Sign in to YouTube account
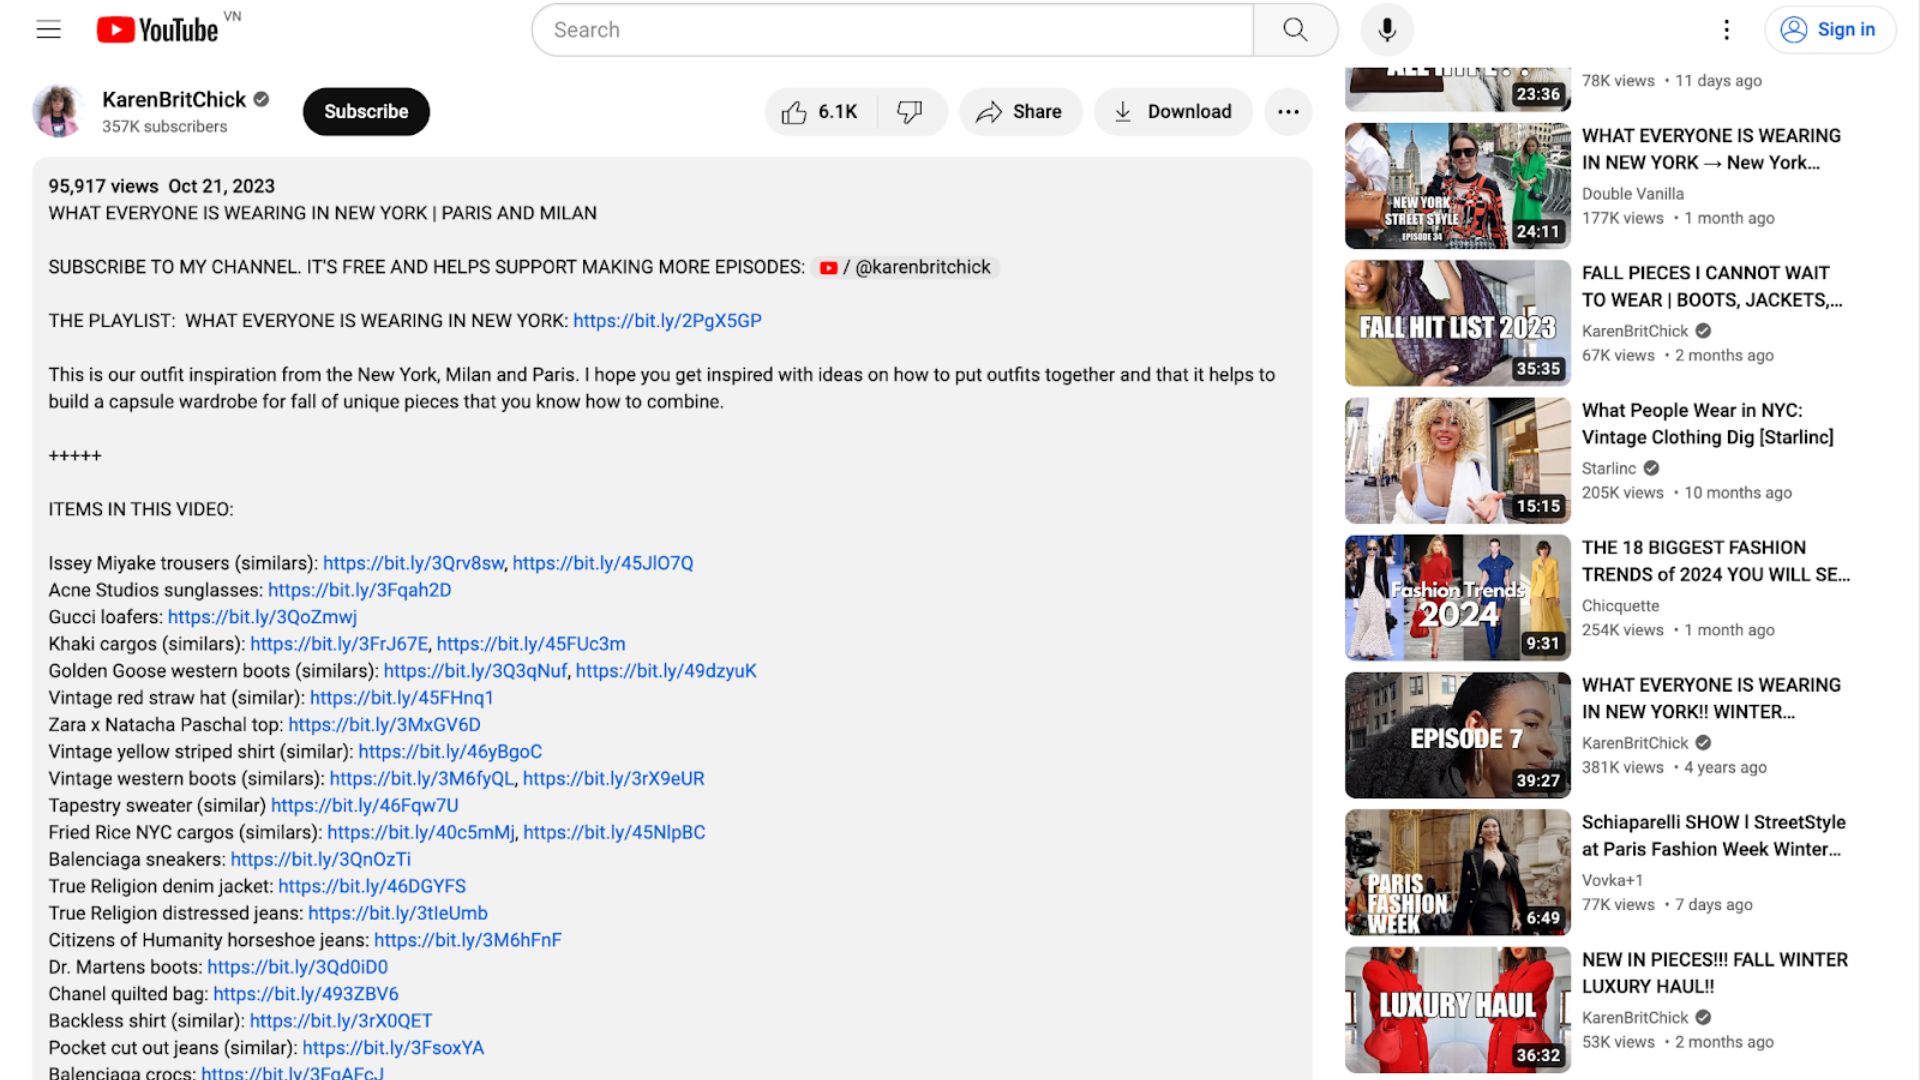 1830,30
